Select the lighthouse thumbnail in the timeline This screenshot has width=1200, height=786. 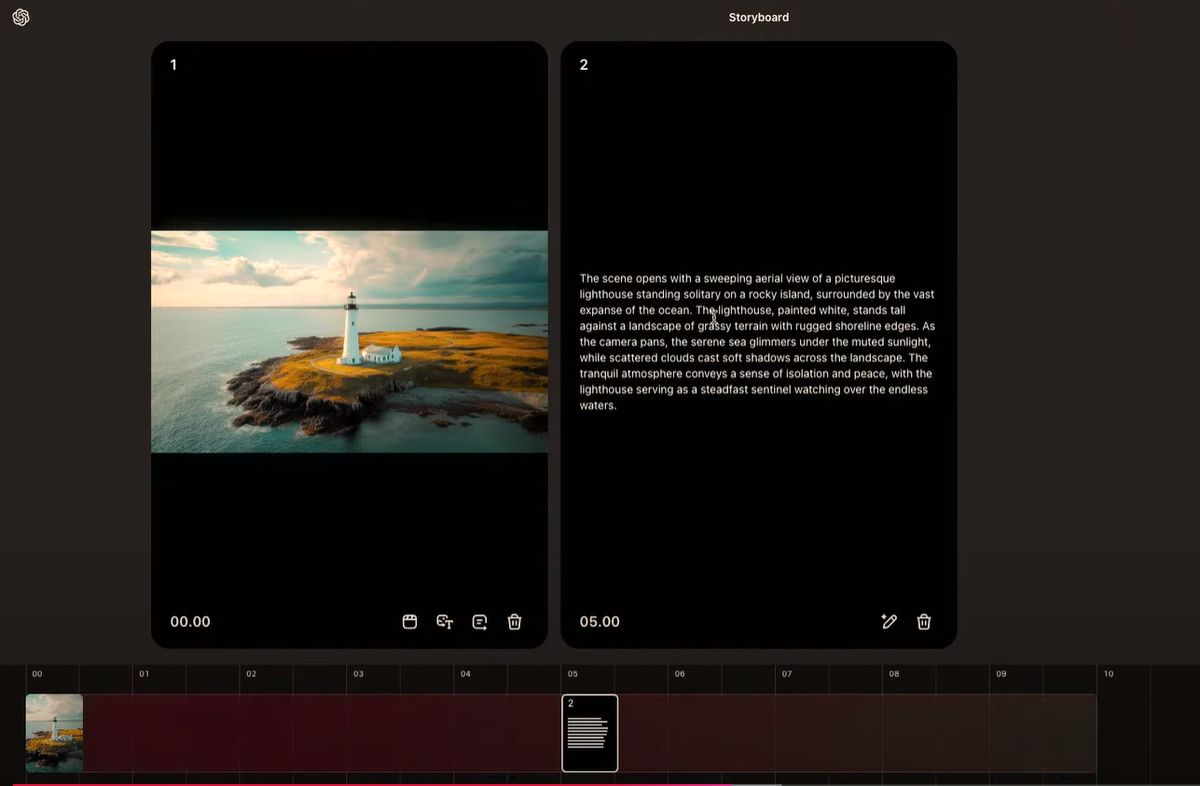(x=54, y=733)
